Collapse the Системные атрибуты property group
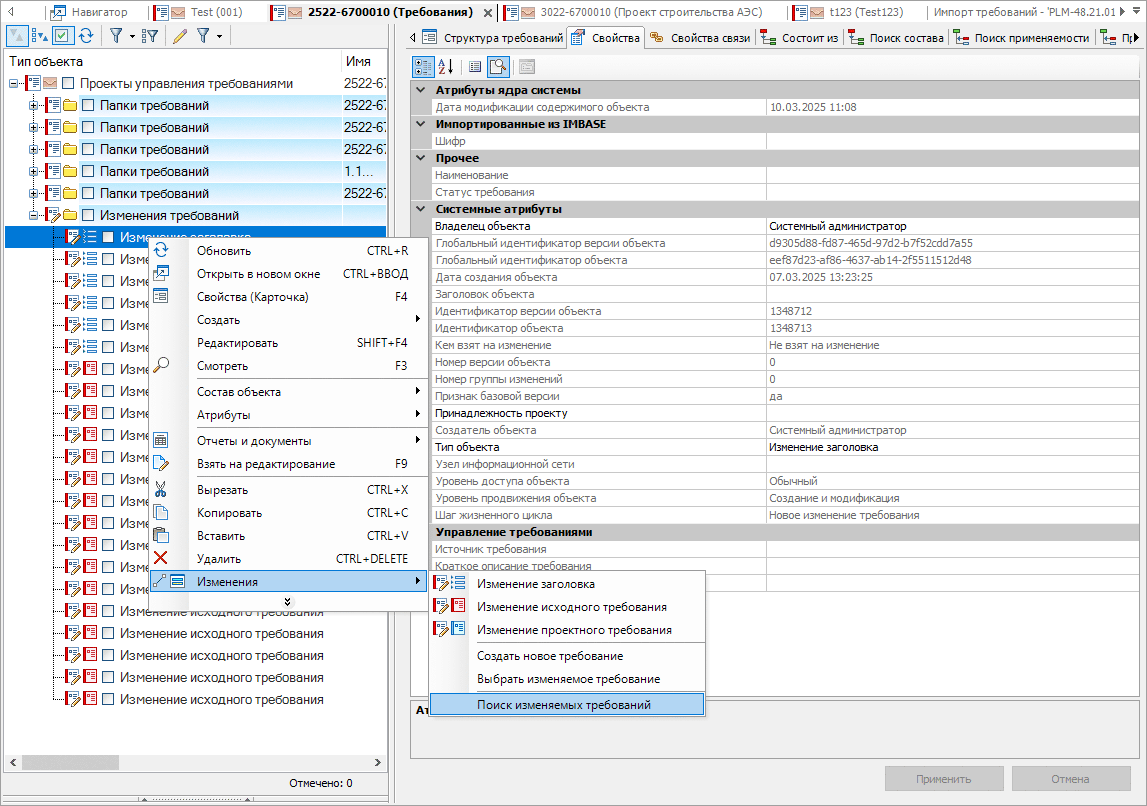Viewport: 1147px width, 806px height. [x=420, y=209]
